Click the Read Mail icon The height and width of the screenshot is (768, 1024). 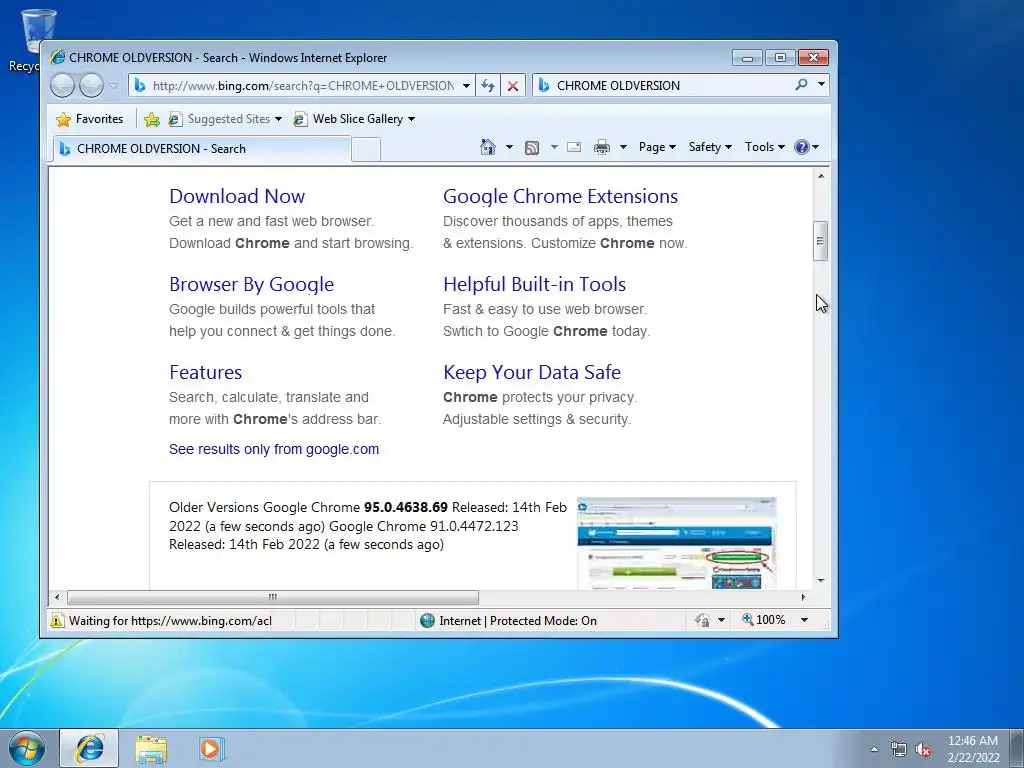574,147
